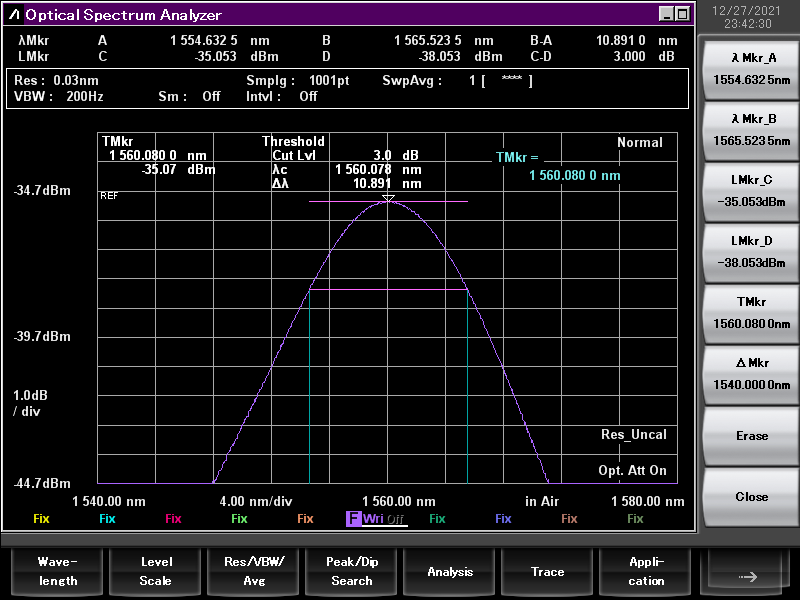Image resolution: width=800 pixels, height=600 pixels.
Task: Click the in Air indicator
Action: tap(542, 502)
